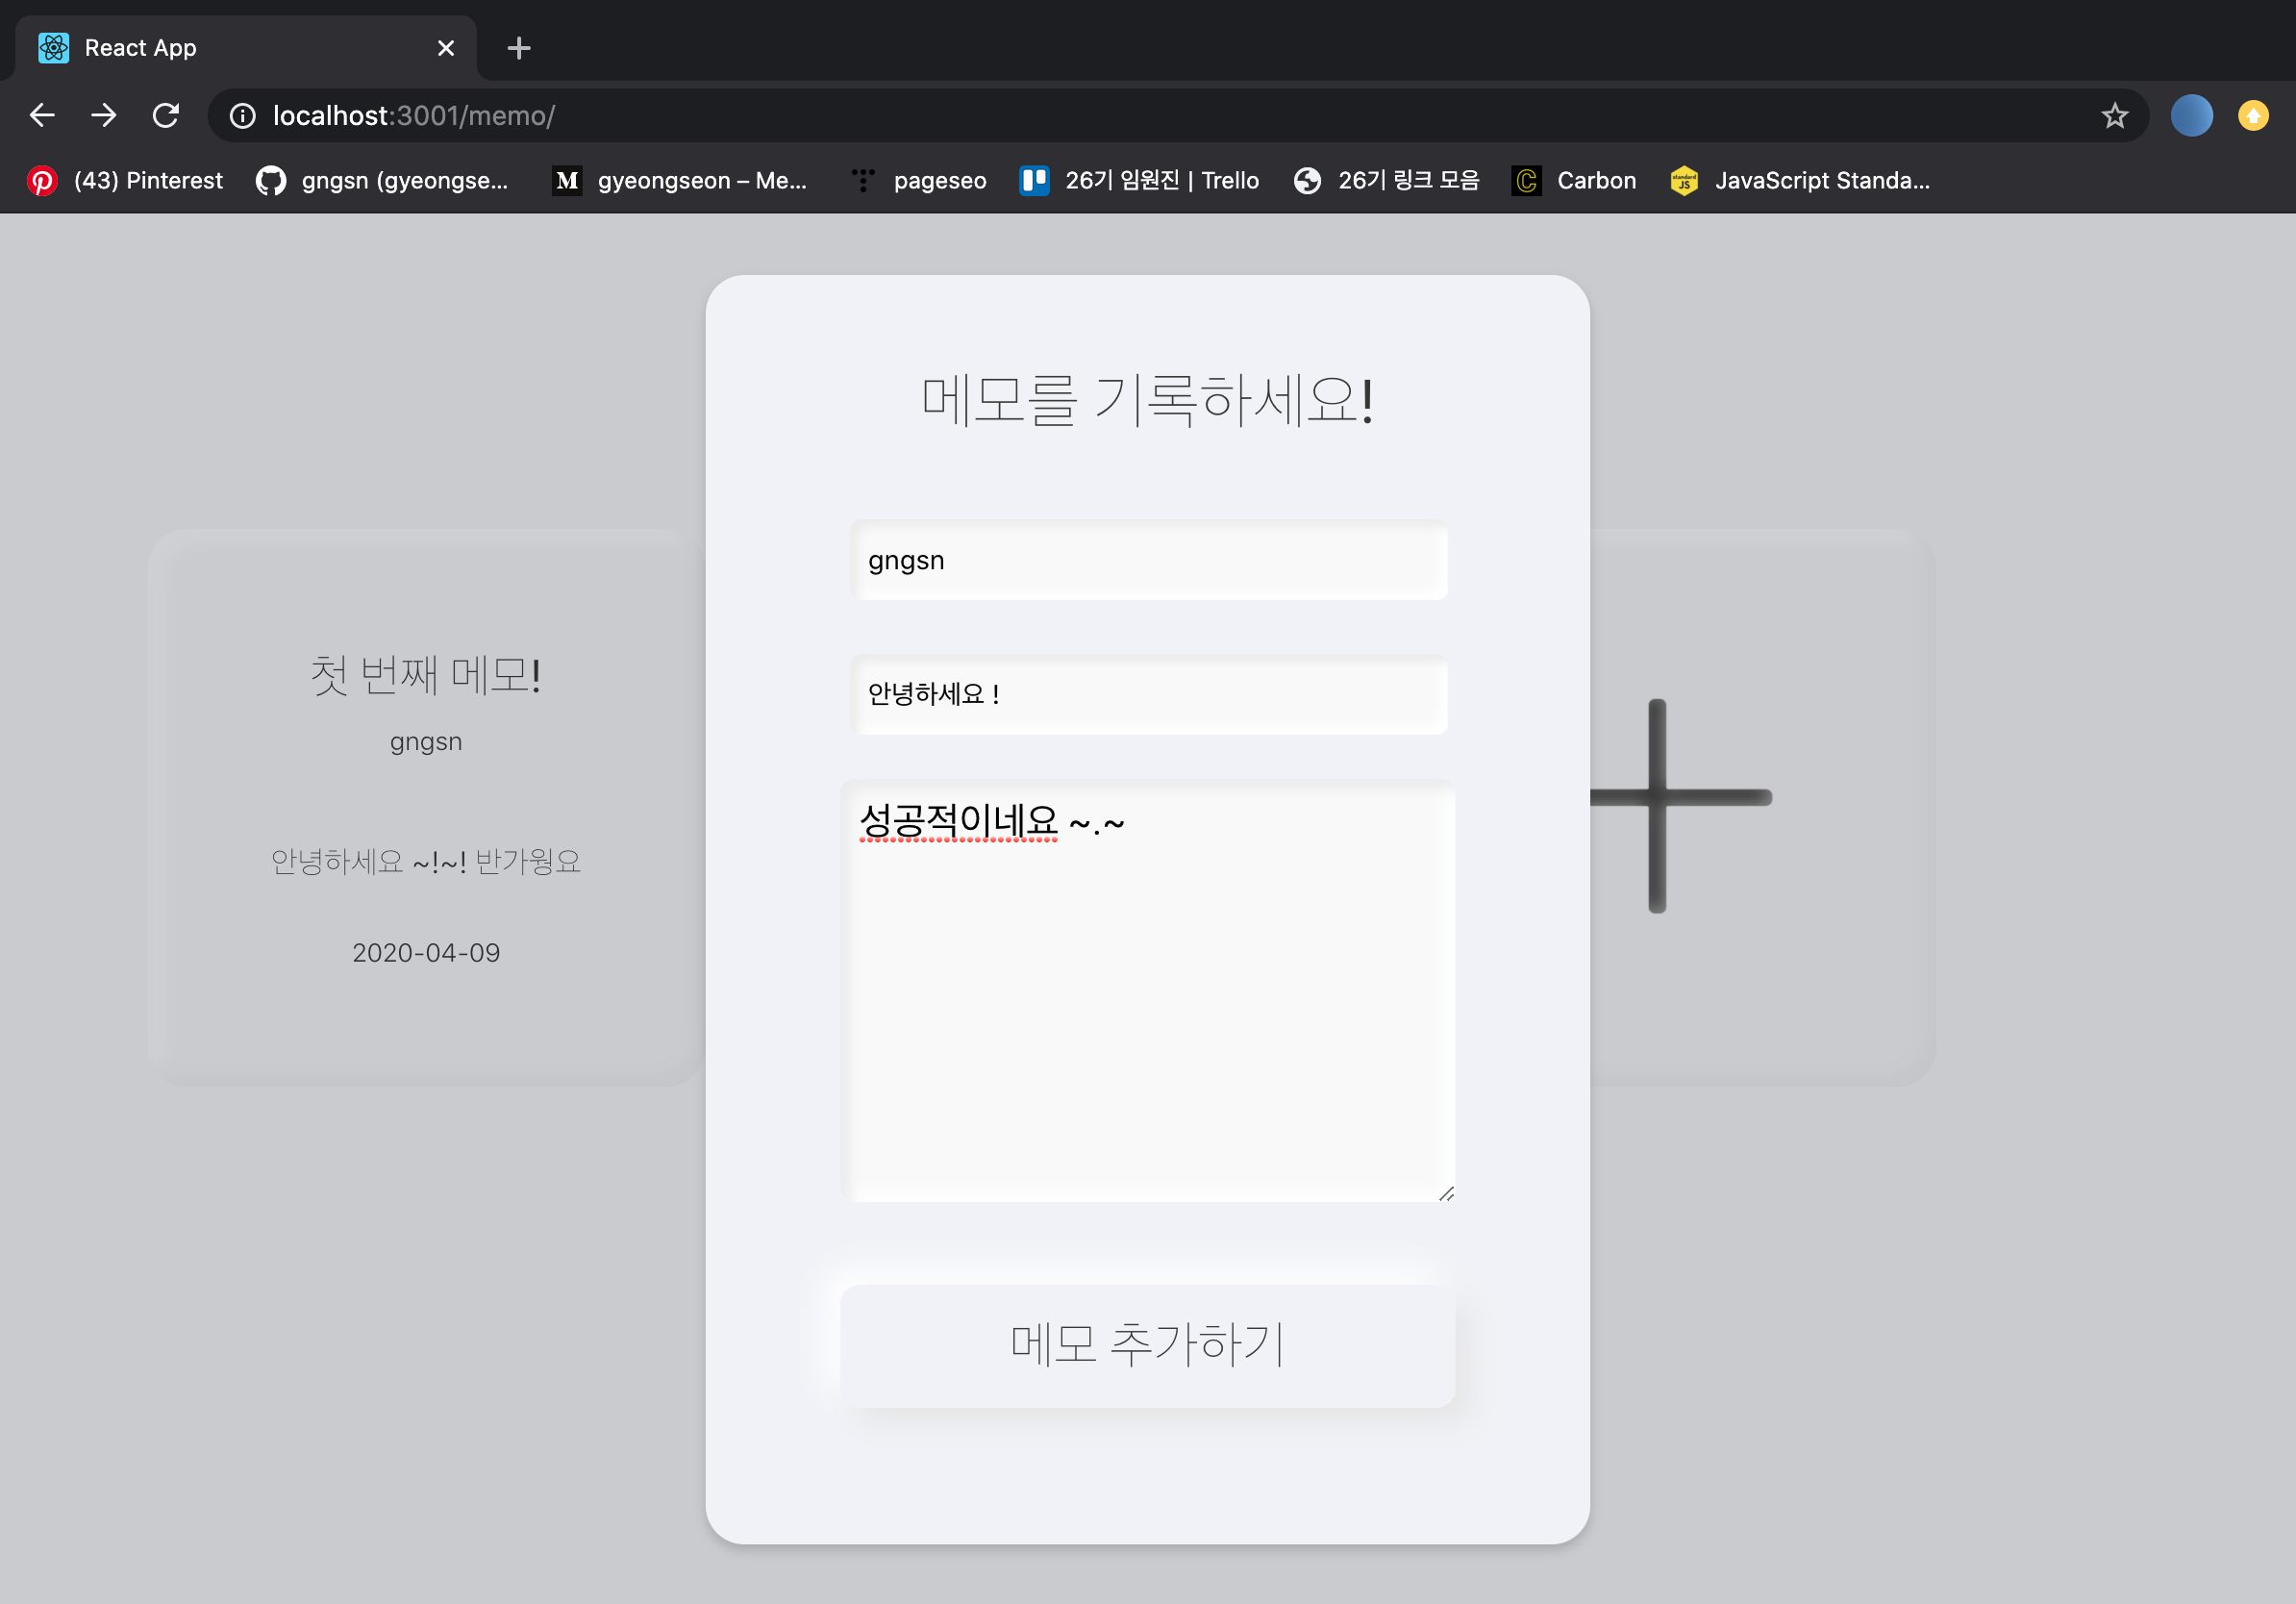Open JavaScript Standard bookmark
The height and width of the screenshot is (1604, 2296).
(1800, 181)
